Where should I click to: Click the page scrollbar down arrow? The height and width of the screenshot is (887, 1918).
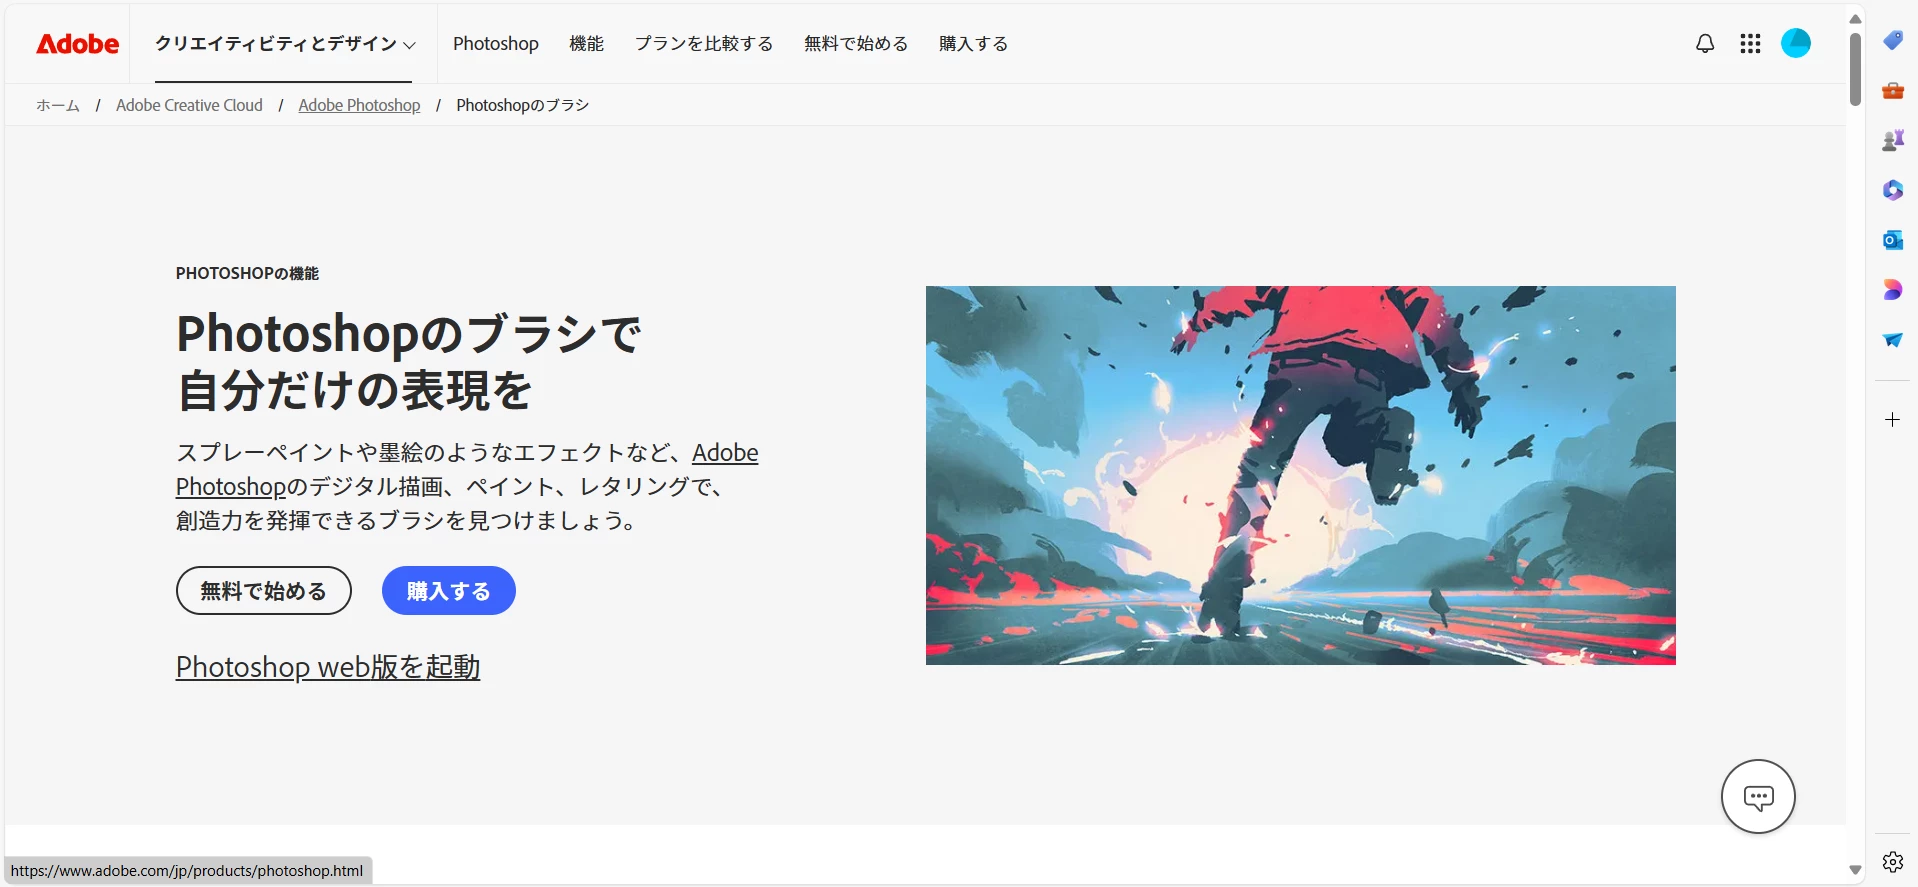tap(1855, 870)
